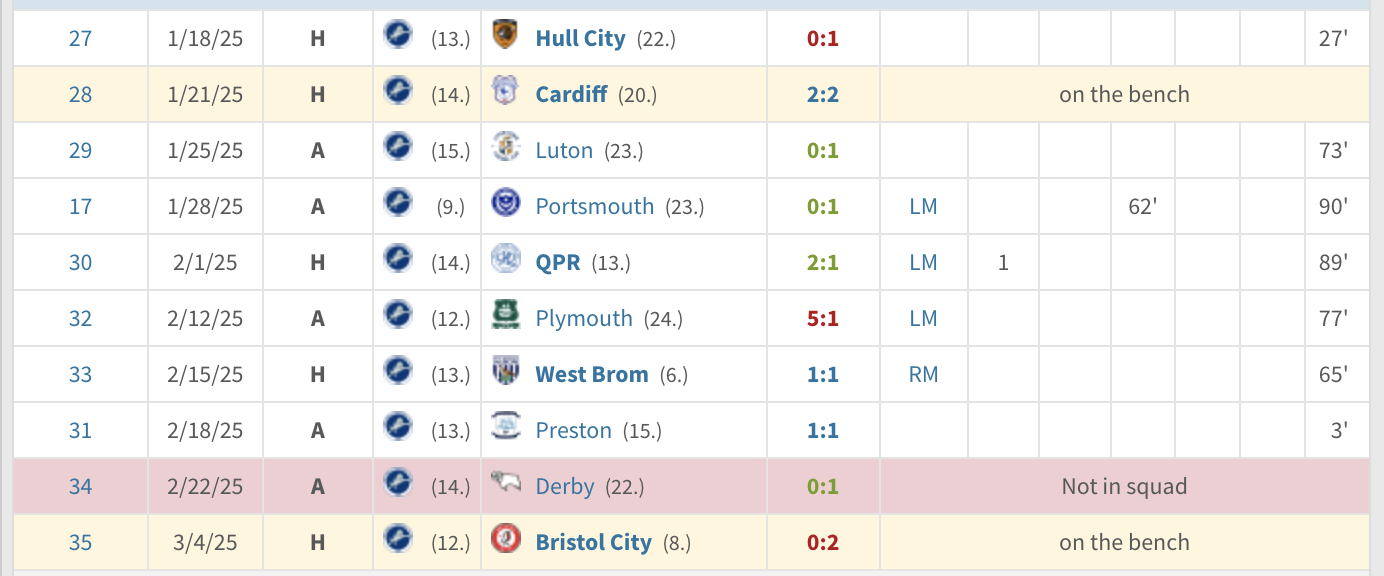Click the Luton club crest icon
Image resolution: width=1384 pixels, height=576 pixels.
click(505, 148)
